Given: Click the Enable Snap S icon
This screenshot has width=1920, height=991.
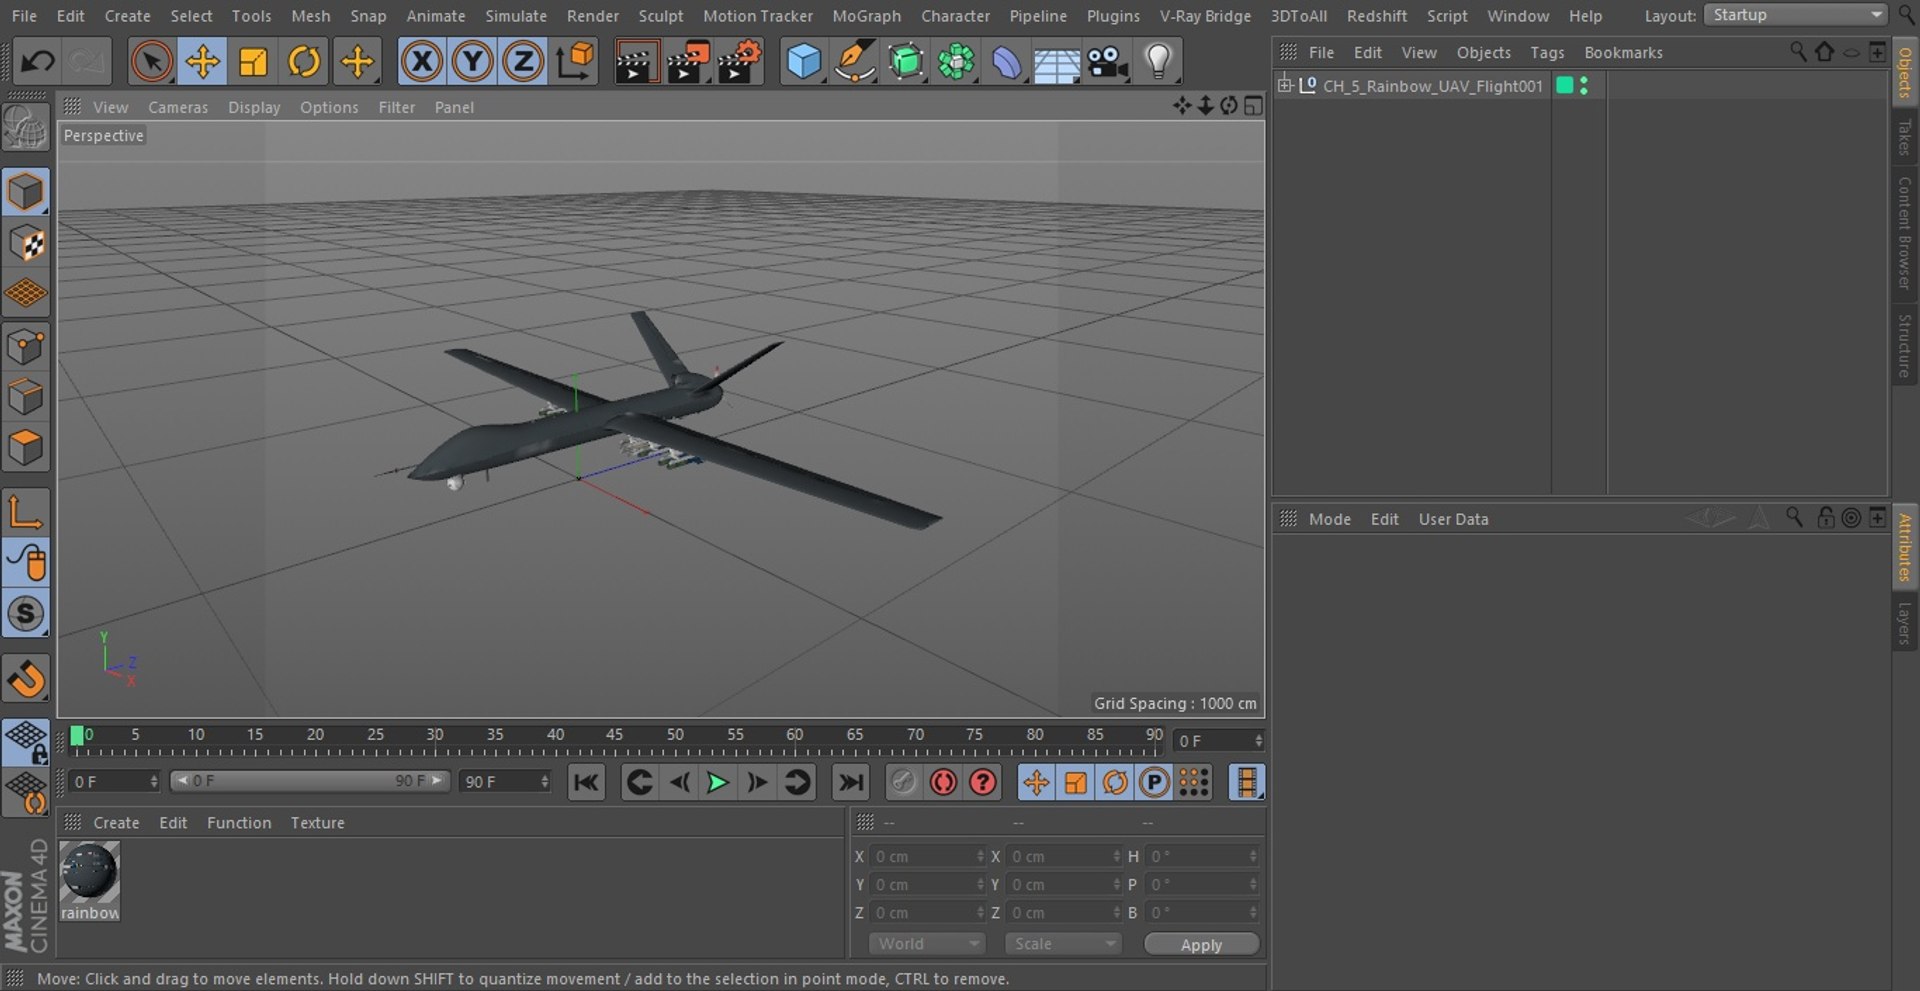Looking at the screenshot, I should point(26,613).
